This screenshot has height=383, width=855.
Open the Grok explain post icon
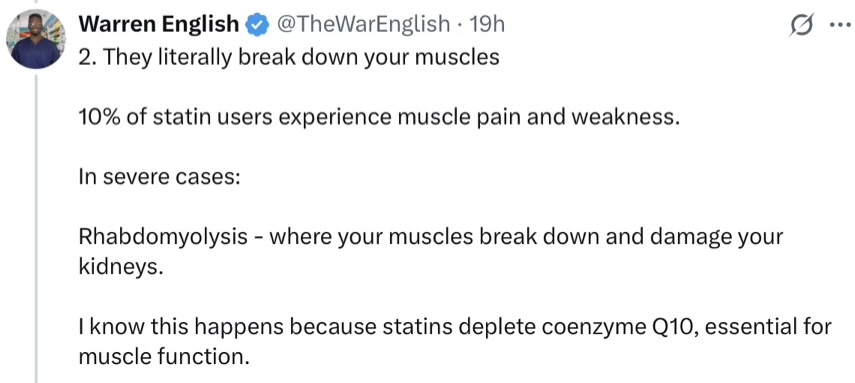[x=802, y=25]
